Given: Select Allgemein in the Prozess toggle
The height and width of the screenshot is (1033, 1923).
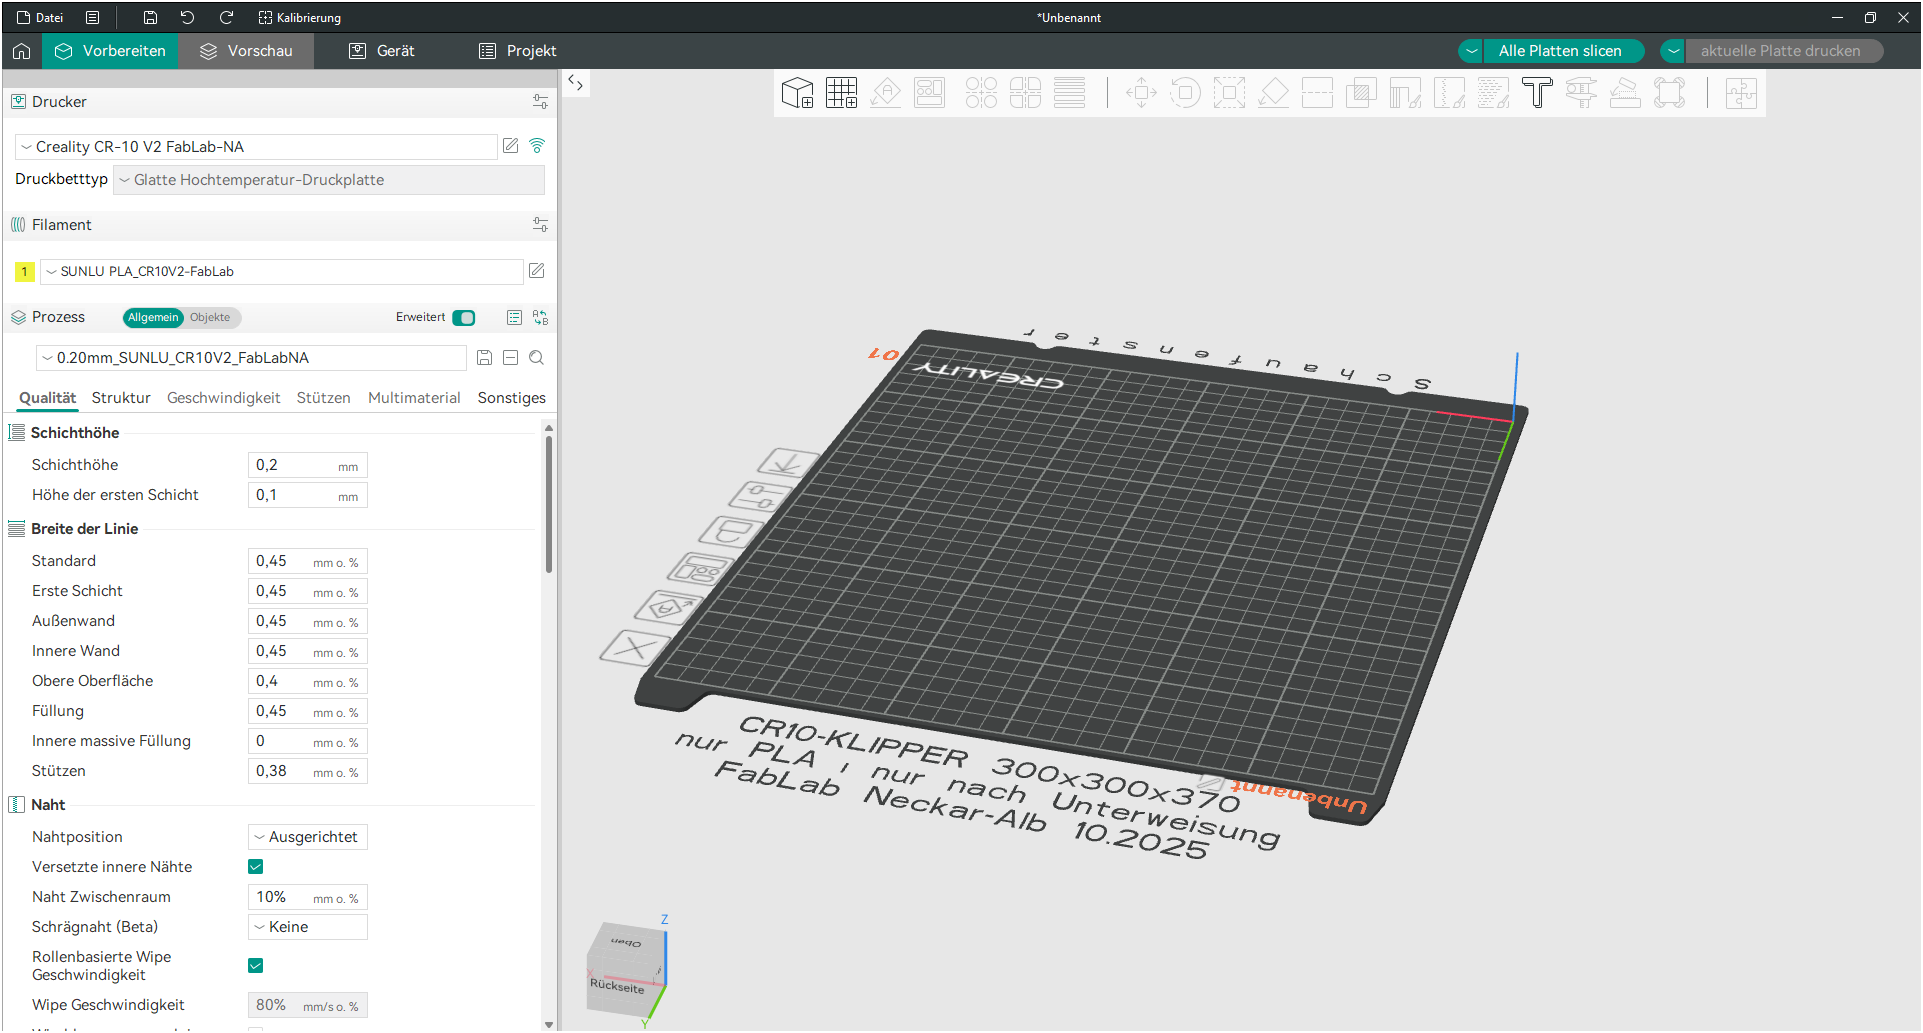Looking at the screenshot, I should [x=153, y=317].
